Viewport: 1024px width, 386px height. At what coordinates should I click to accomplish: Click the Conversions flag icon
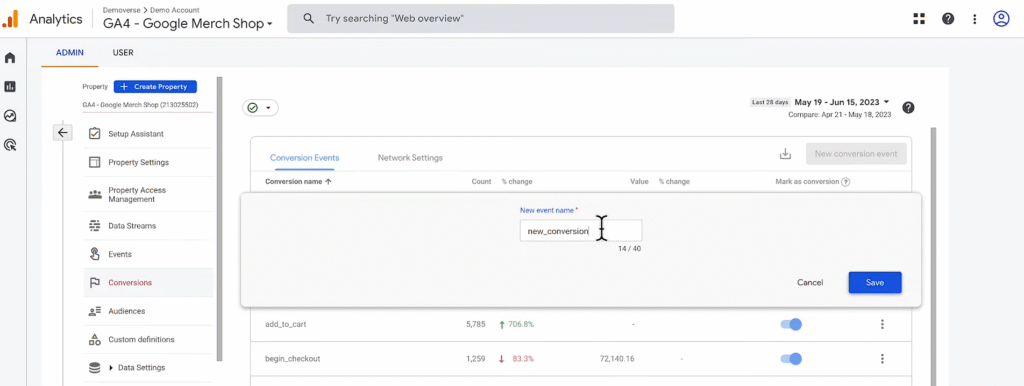click(95, 283)
